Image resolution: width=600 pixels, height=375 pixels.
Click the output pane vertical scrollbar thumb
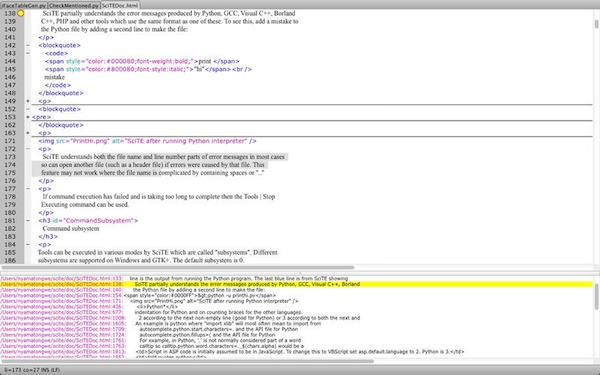pyautogui.click(x=596, y=297)
